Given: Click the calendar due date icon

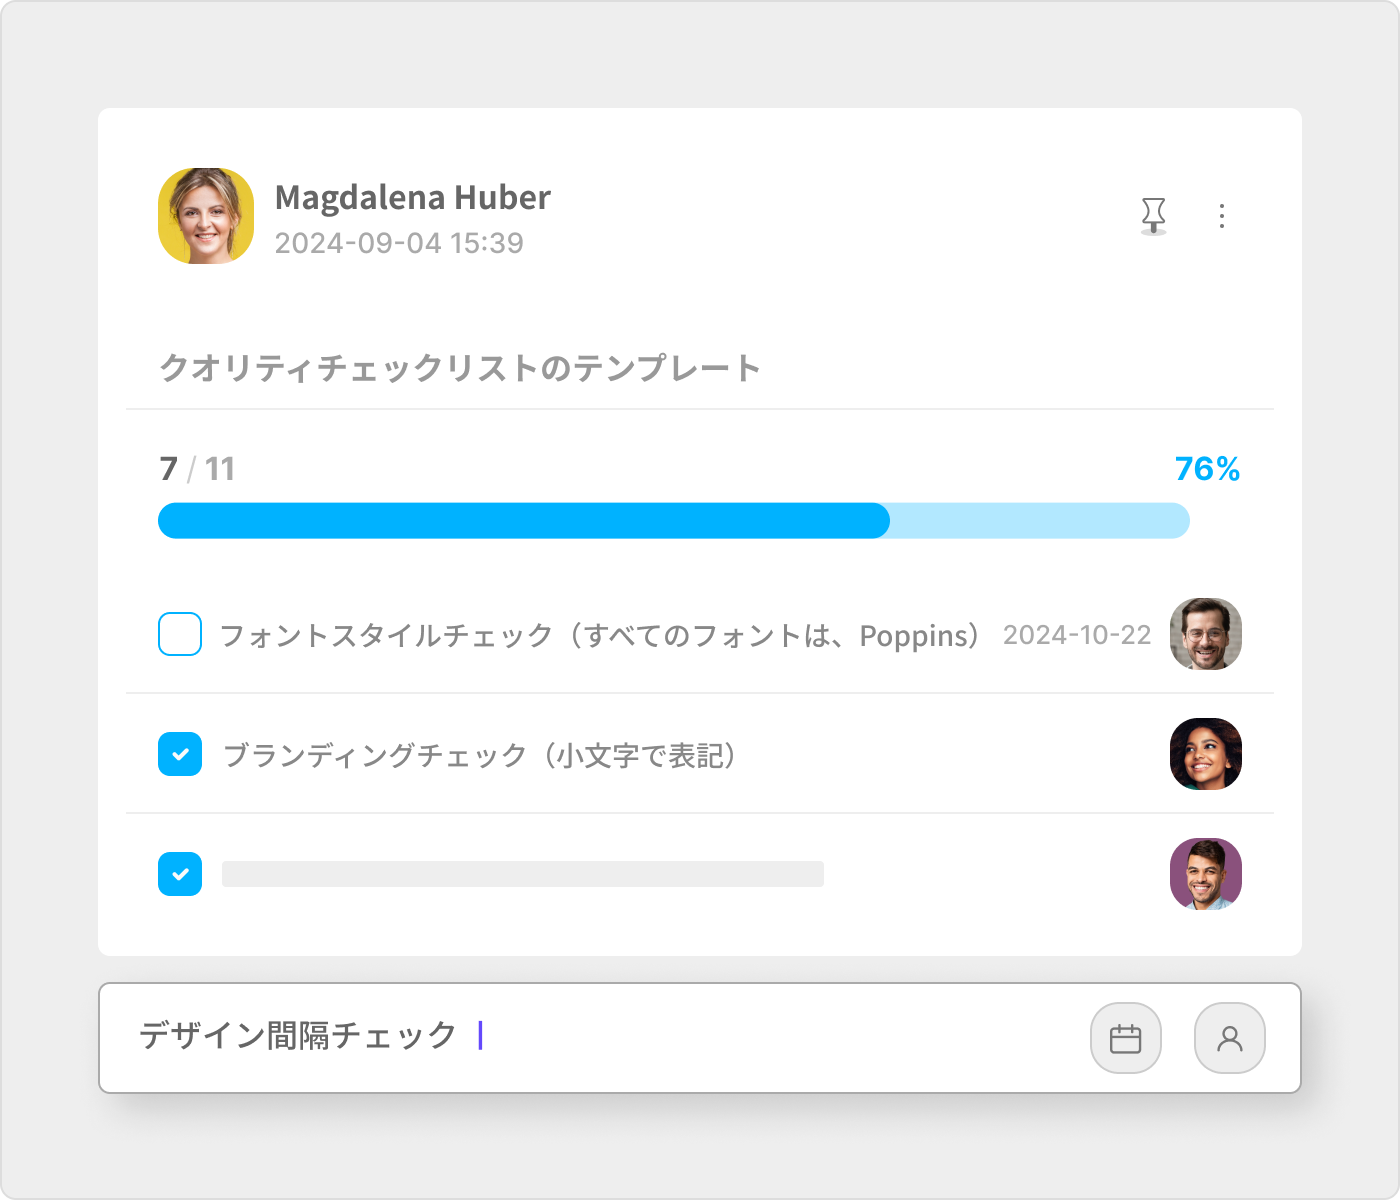Looking at the screenshot, I should tap(1126, 1038).
